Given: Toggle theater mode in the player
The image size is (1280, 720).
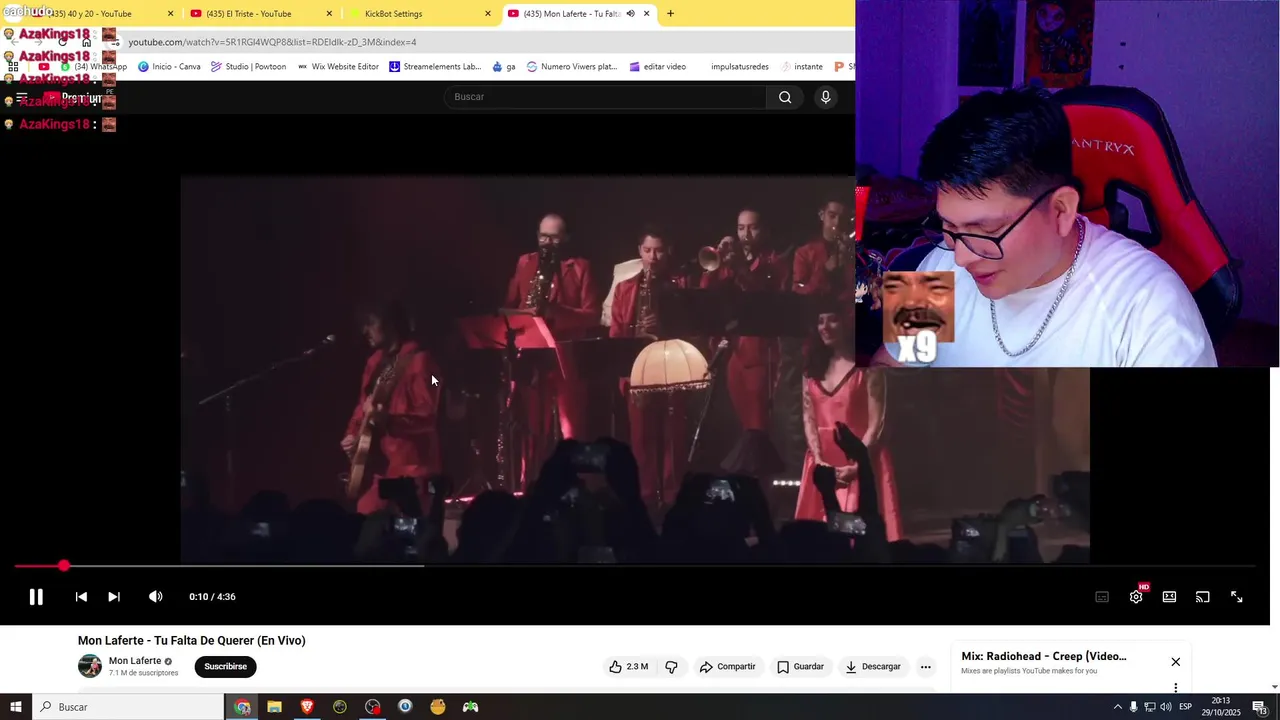Looking at the screenshot, I should 1169,597.
